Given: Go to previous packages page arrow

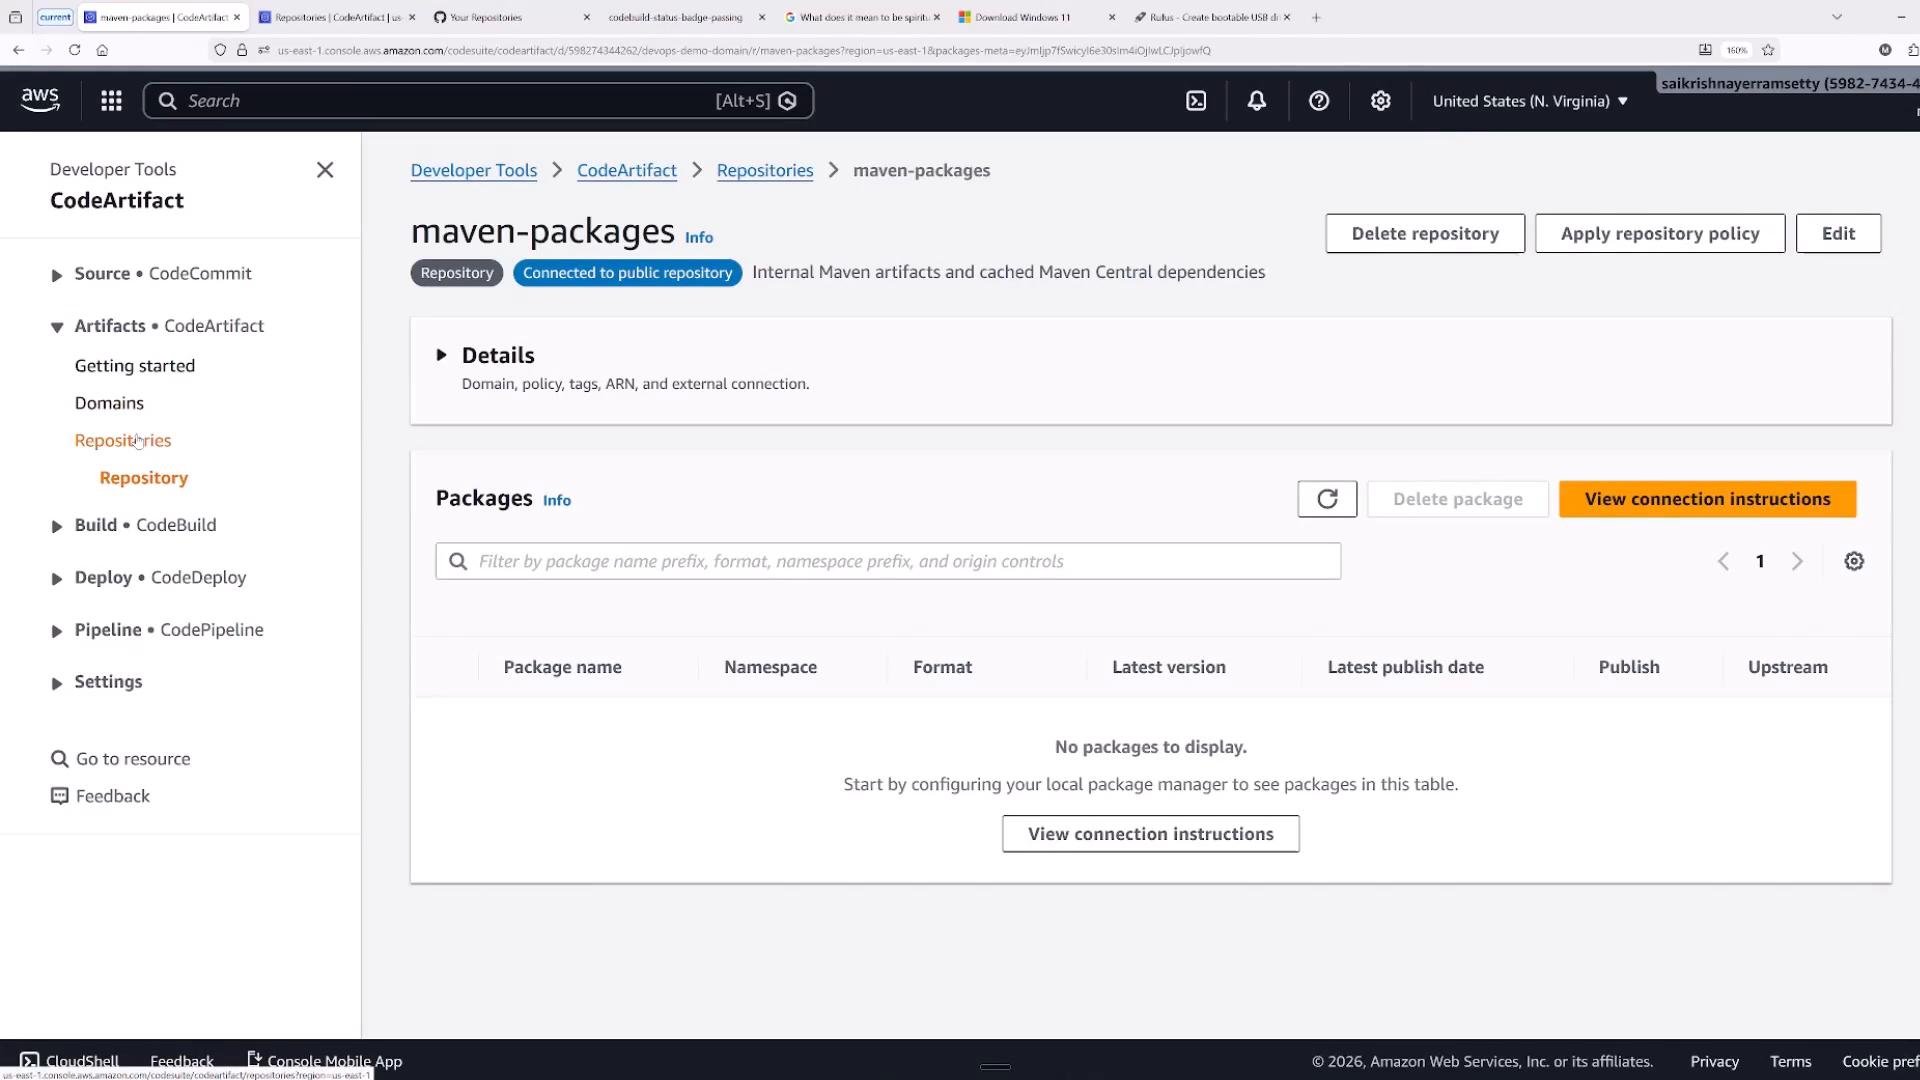Looking at the screenshot, I should click(x=1723, y=561).
